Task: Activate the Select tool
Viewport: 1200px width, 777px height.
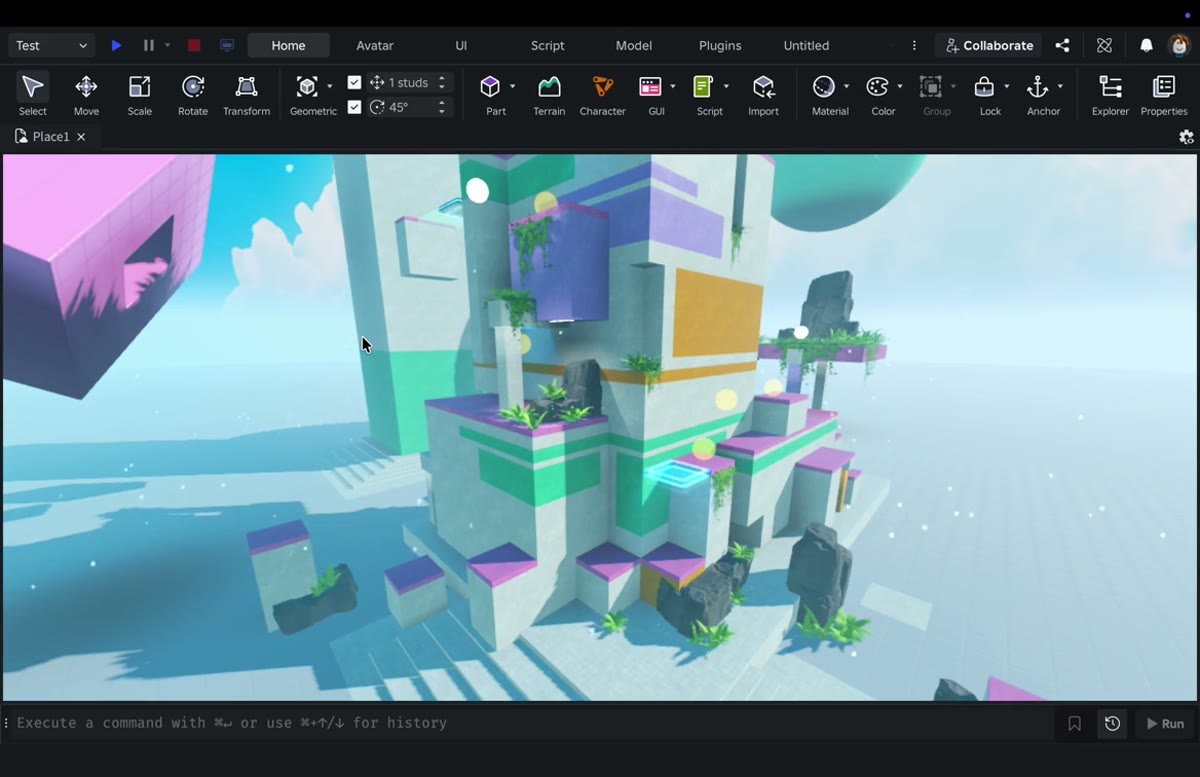Action: [x=32, y=95]
